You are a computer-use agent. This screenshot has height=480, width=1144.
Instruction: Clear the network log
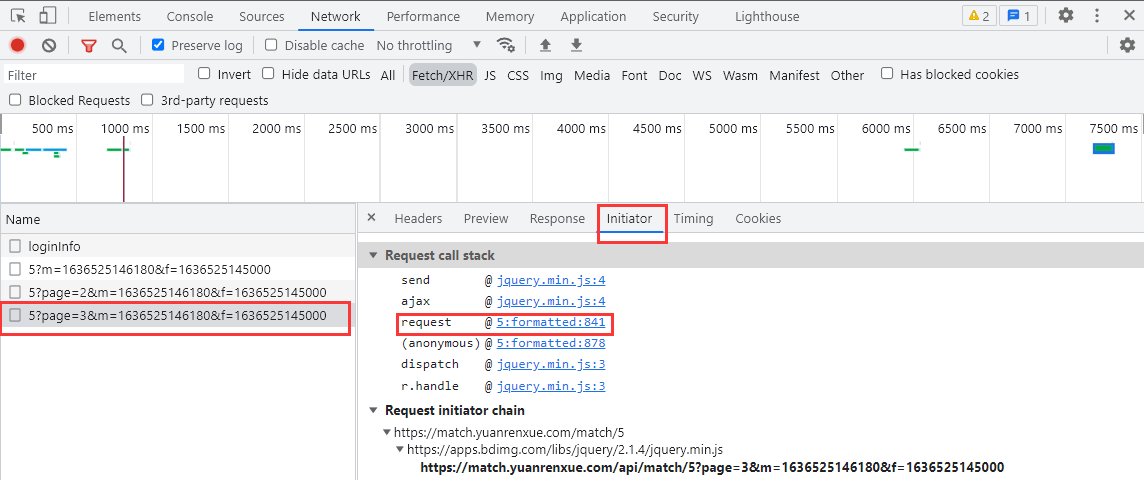pos(49,46)
